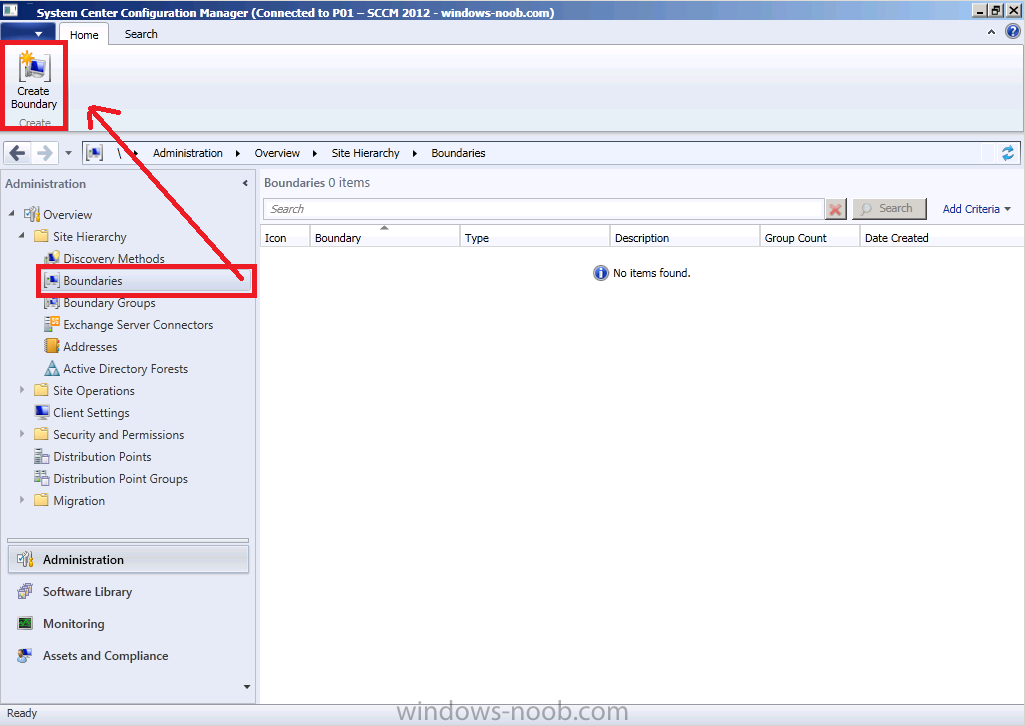Sort by the Description column header

[x=685, y=238]
